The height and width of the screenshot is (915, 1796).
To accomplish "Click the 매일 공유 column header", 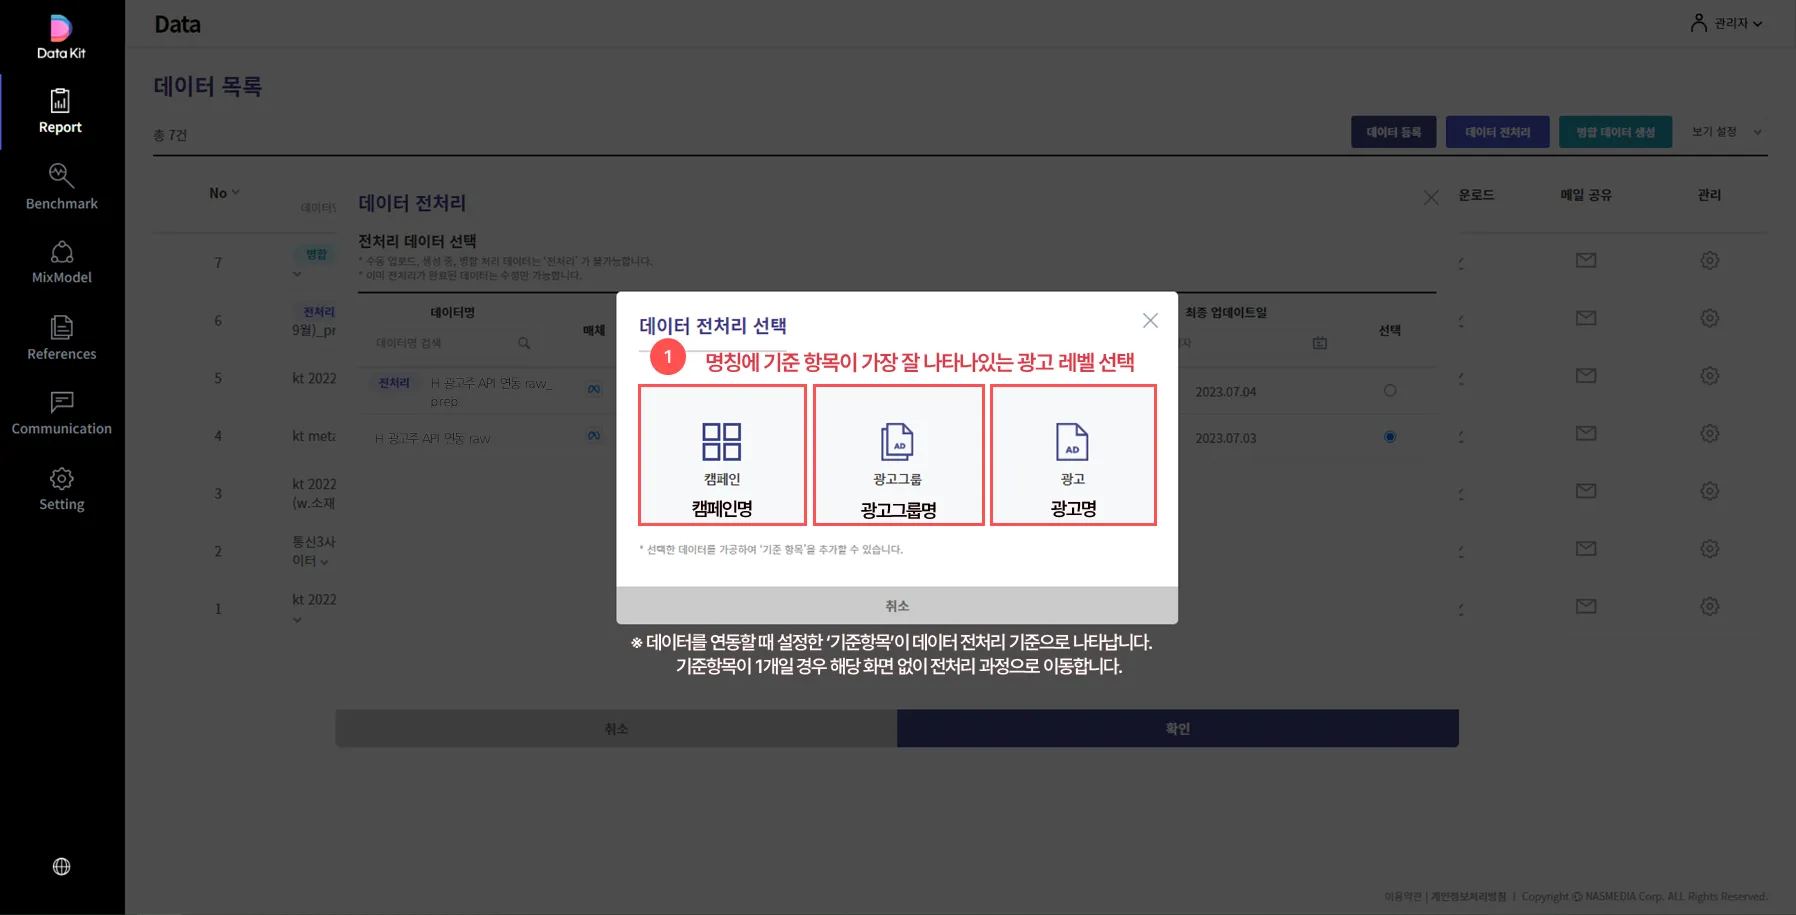I will point(1586,195).
